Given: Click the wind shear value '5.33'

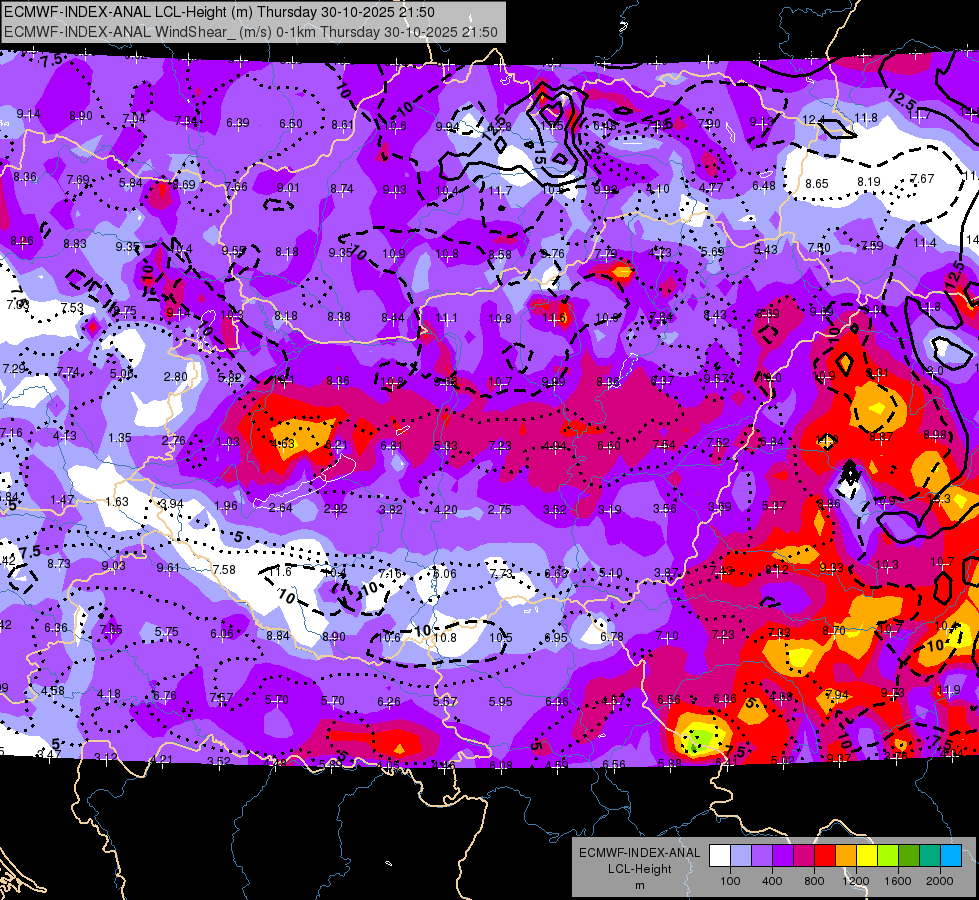Looking at the screenshot, I should [x=445, y=445].
